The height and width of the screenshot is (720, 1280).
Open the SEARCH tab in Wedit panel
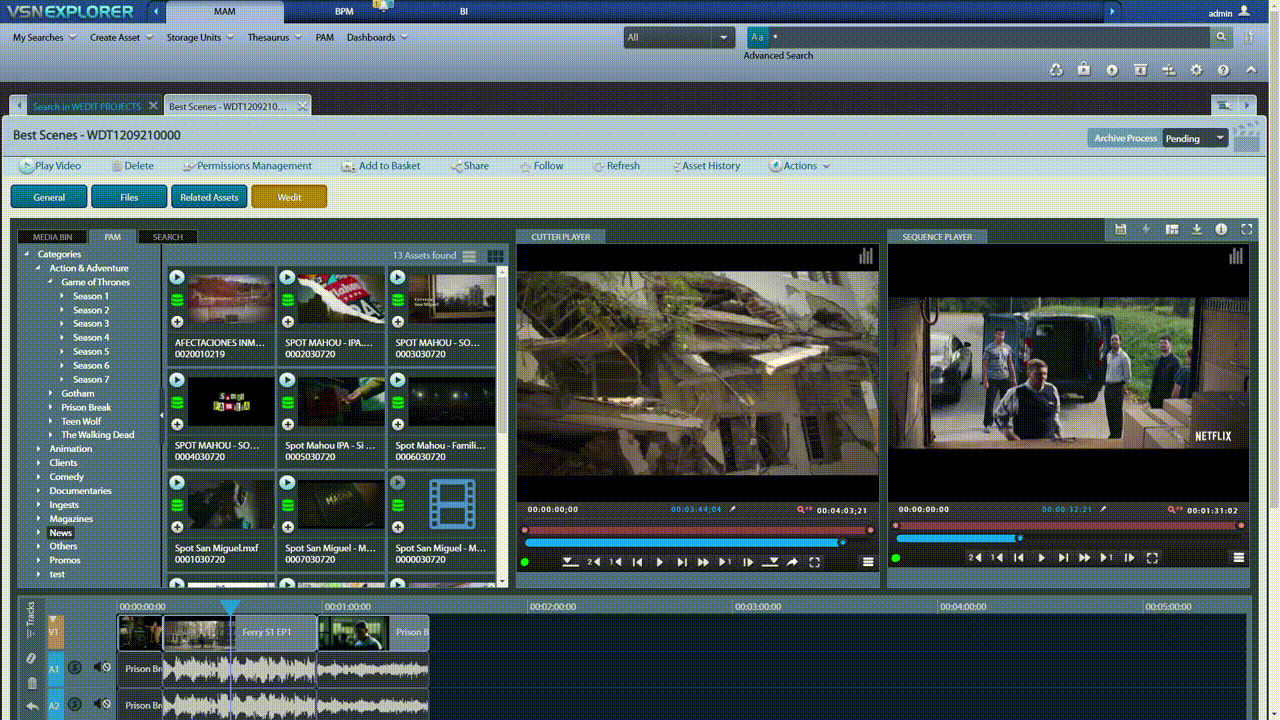click(x=168, y=237)
